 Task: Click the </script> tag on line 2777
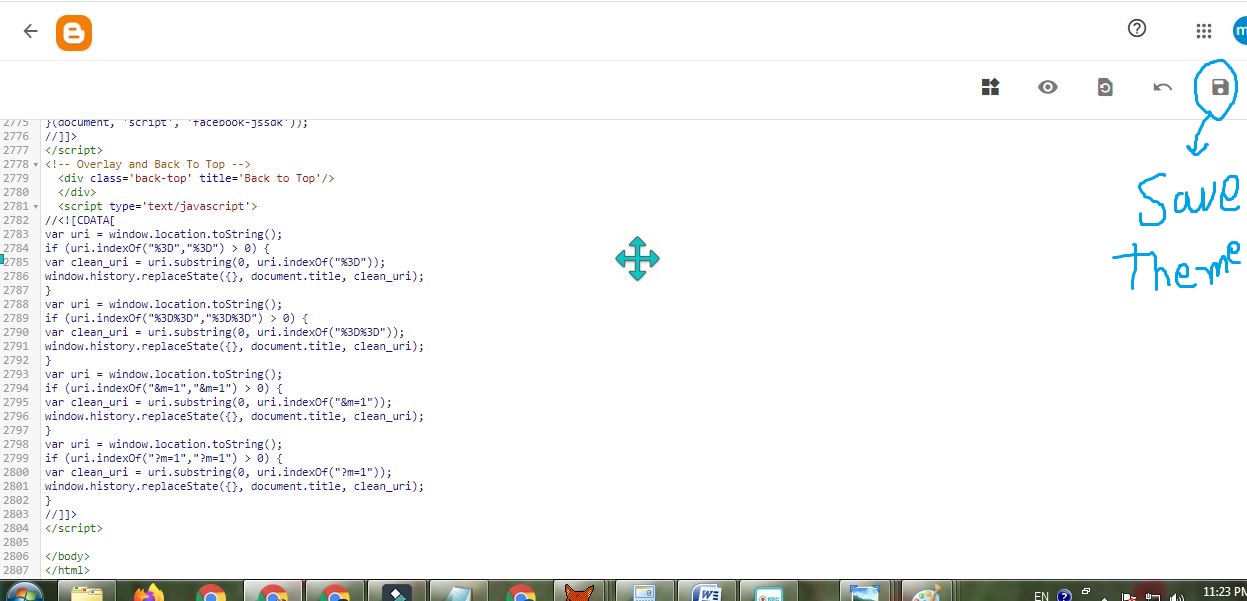[74, 150]
